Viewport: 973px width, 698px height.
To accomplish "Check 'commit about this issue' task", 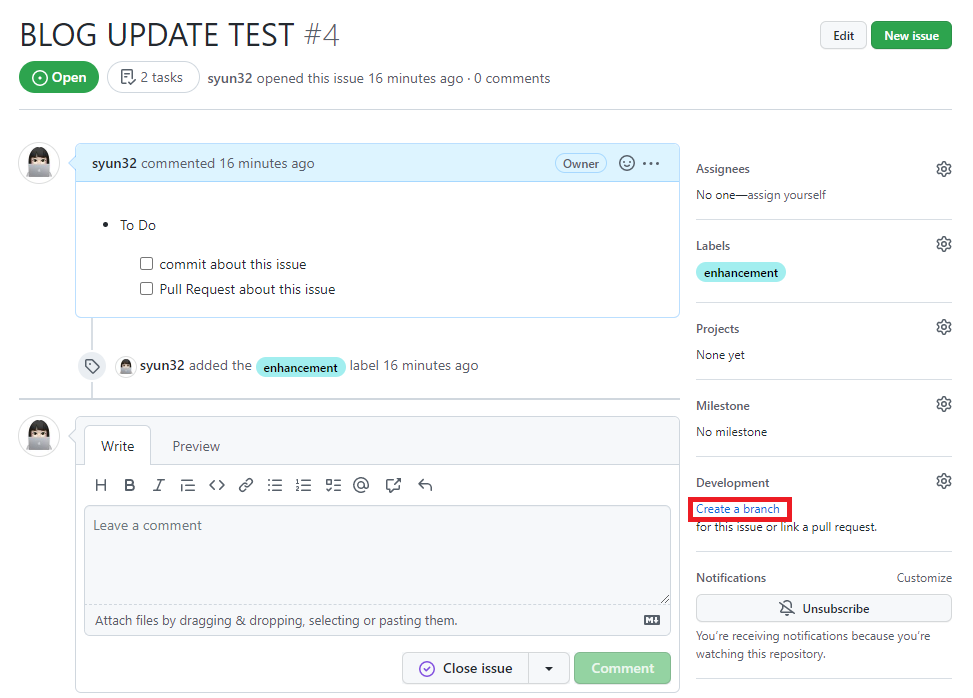I will (x=146, y=264).
